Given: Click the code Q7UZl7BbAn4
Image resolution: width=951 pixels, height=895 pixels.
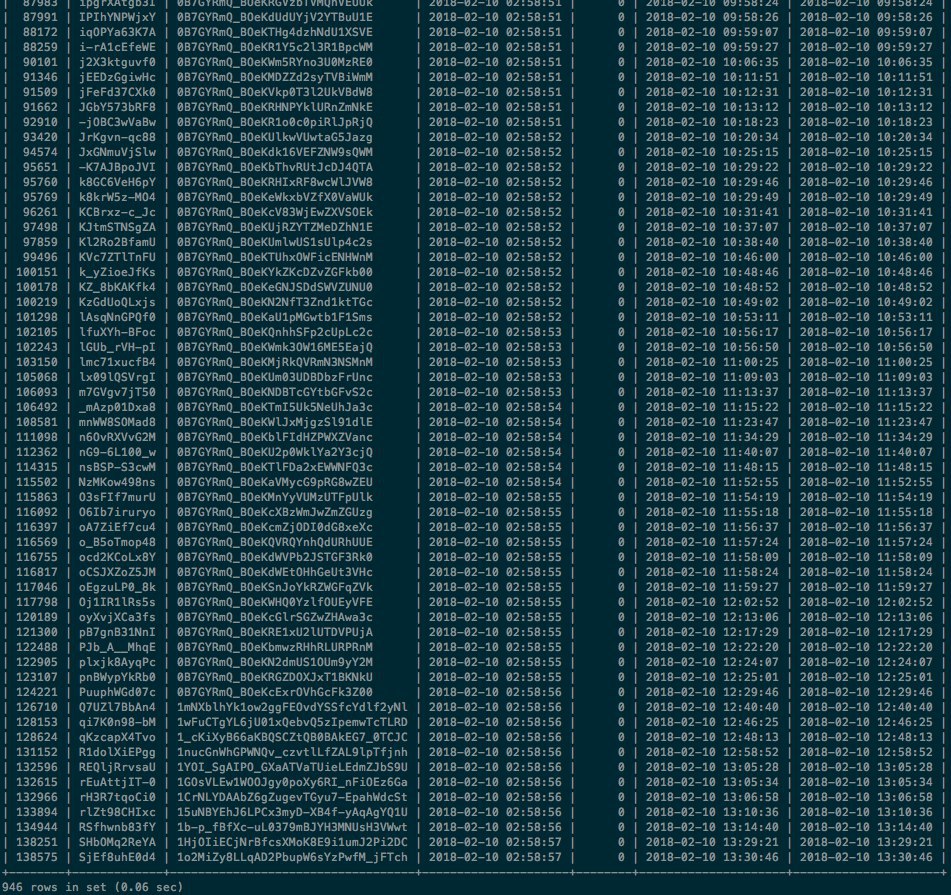Looking at the screenshot, I should pos(117,708).
